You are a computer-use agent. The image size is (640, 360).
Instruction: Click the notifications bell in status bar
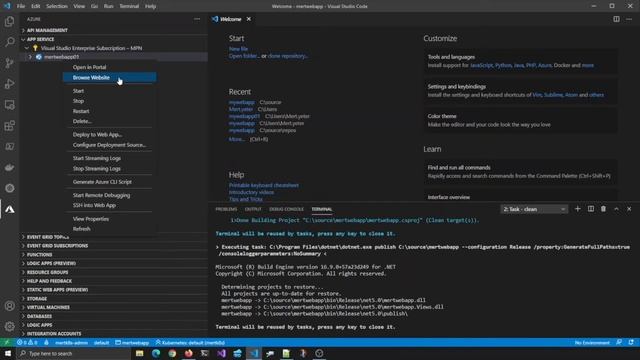[631, 342]
